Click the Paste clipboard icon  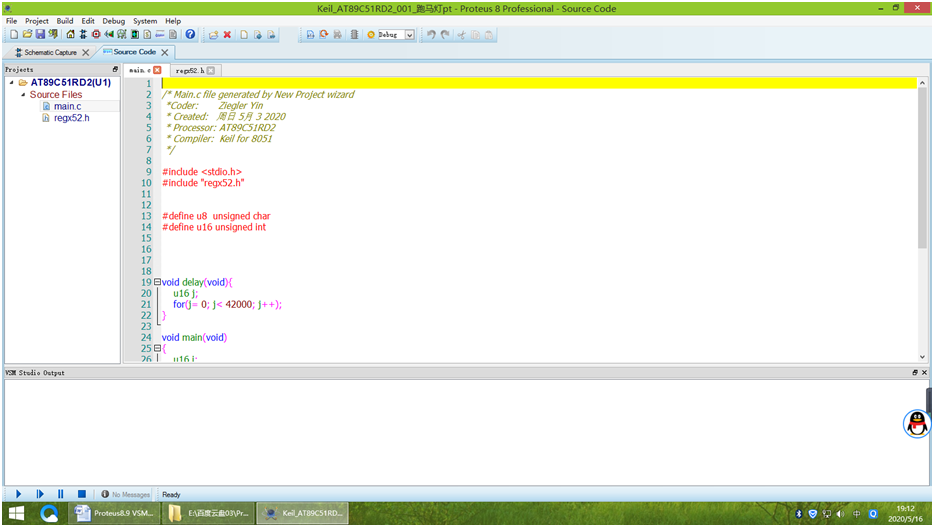point(489,35)
